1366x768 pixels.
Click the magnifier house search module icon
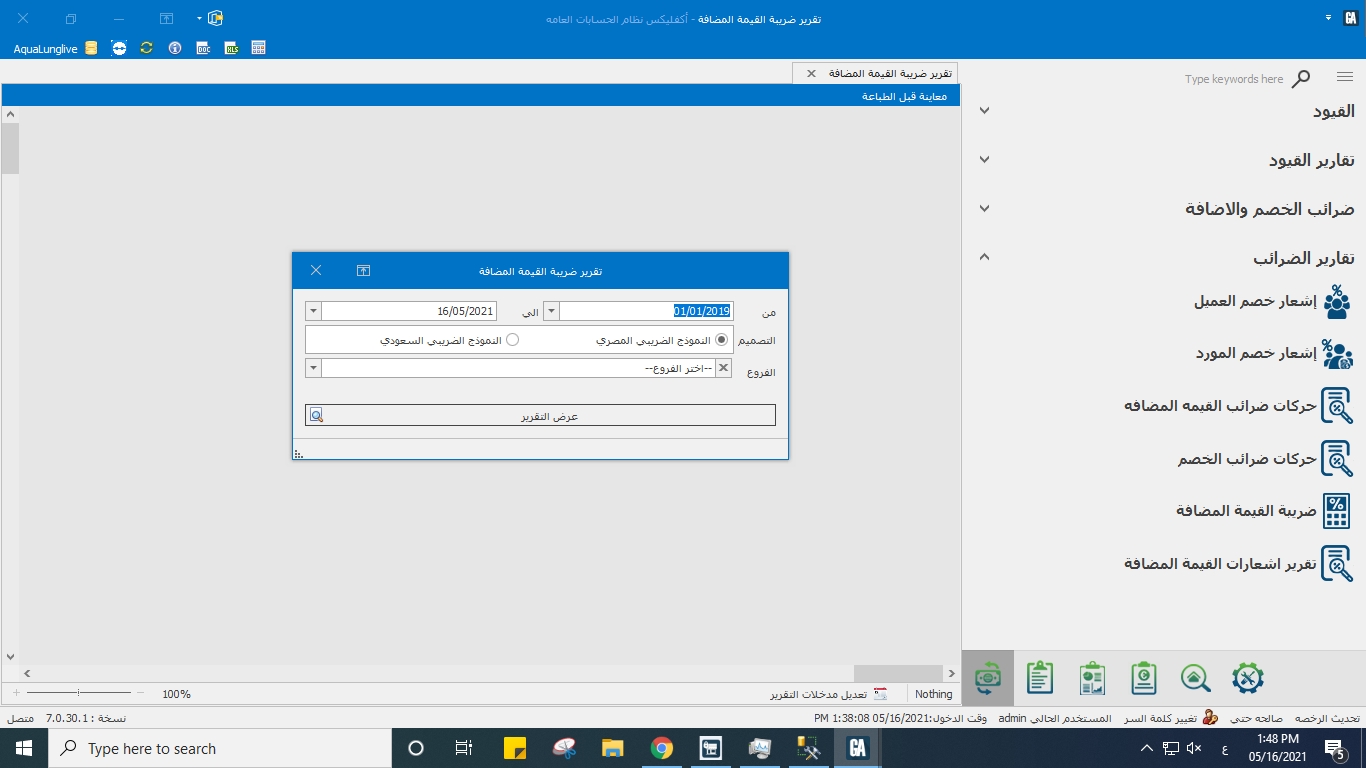[x=1194, y=678]
